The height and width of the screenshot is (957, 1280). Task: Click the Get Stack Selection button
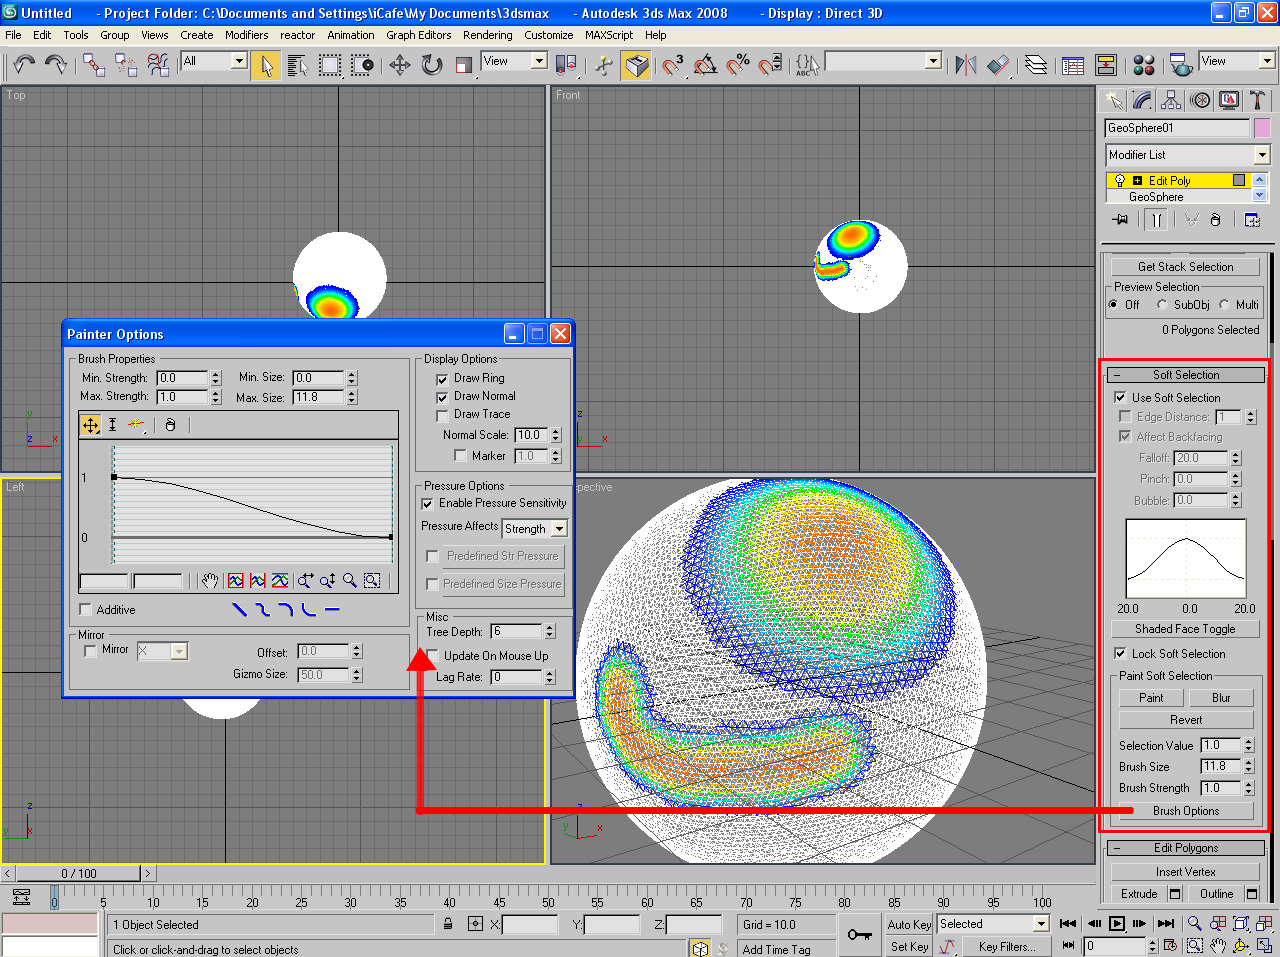coord(1185,267)
